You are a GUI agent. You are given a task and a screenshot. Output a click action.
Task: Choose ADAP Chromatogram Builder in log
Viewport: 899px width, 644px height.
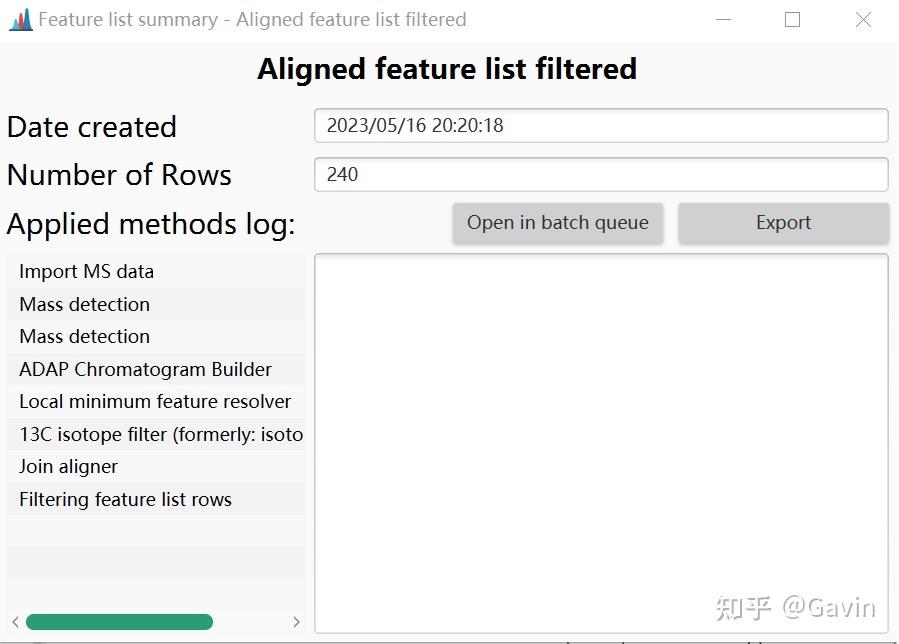[x=145, y=369]
